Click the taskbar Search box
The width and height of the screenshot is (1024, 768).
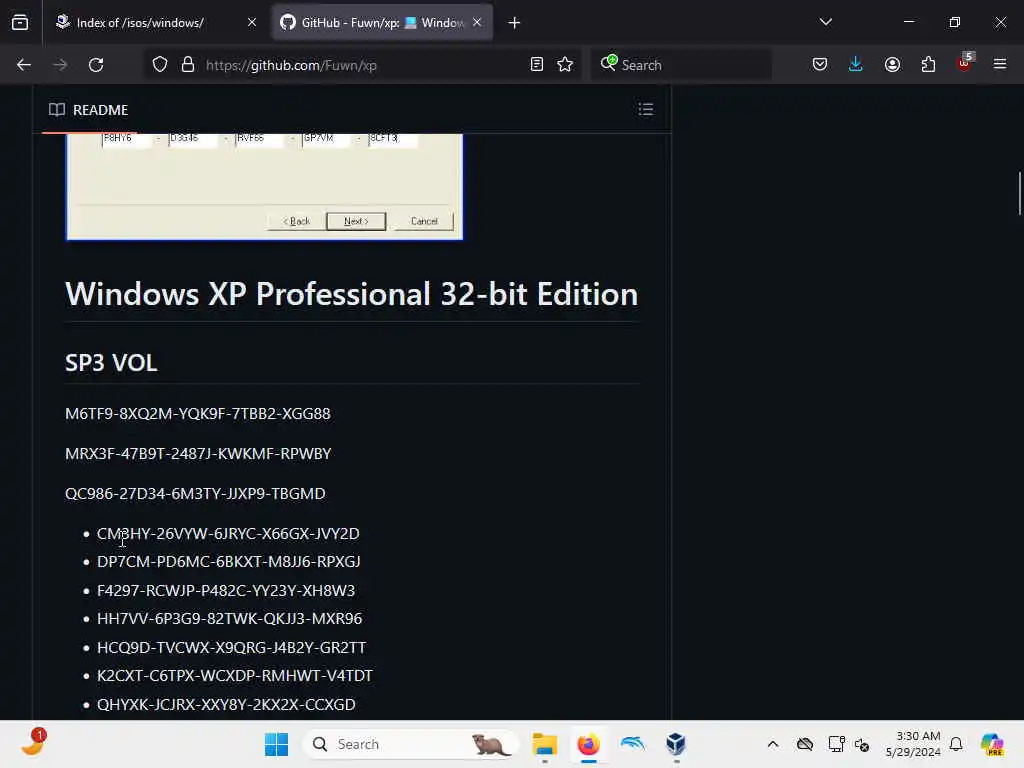[411, 744]
